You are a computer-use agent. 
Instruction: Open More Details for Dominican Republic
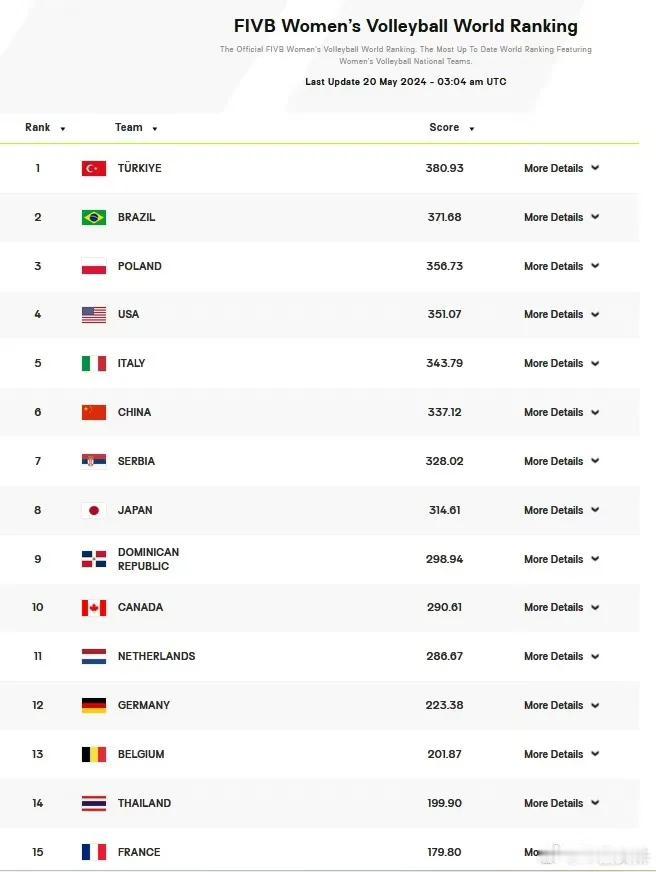pyautogui.click(x=561, y=559)
